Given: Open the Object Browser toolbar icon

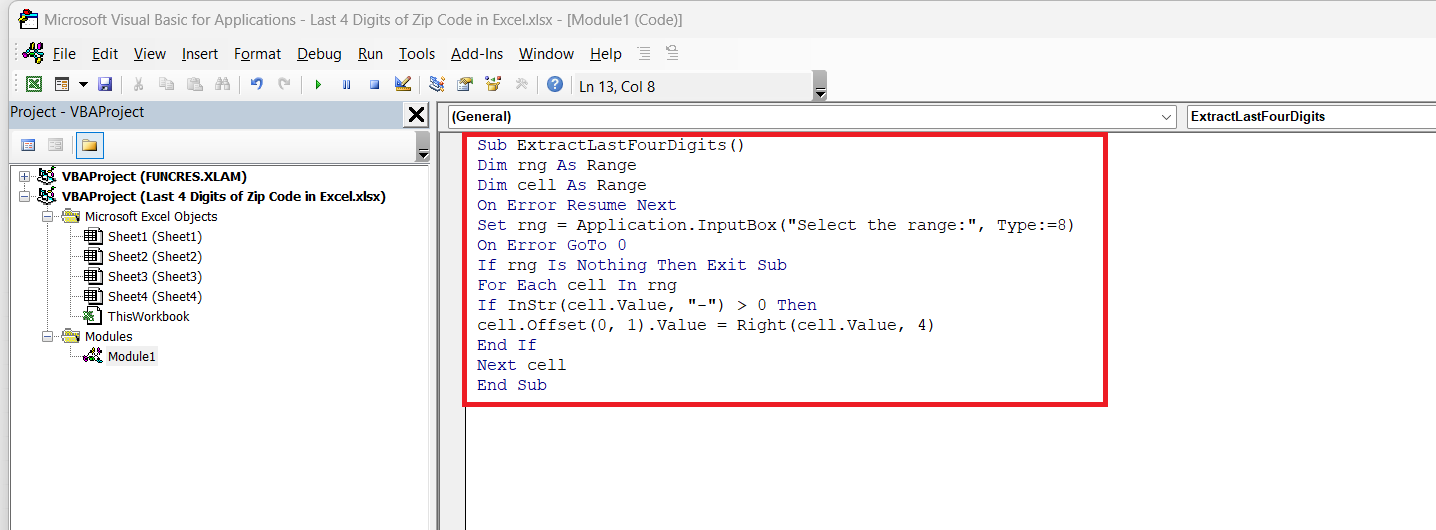Looking at the screenshot, I should point(493,85).
